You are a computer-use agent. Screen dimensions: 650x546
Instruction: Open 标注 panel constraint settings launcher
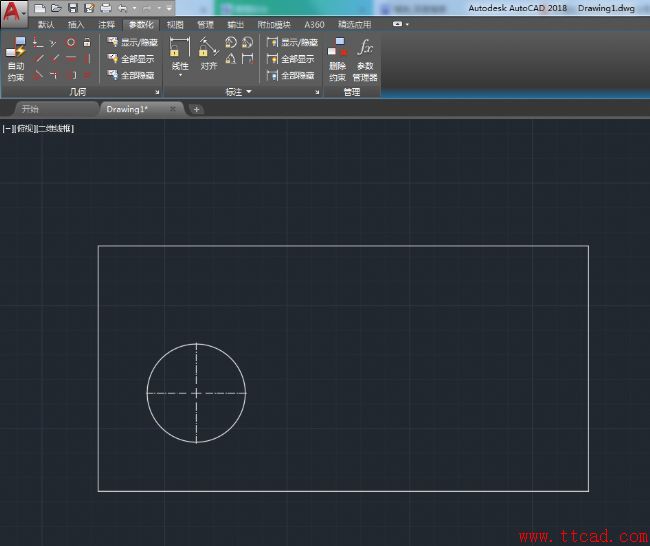(x=317, y=92)
